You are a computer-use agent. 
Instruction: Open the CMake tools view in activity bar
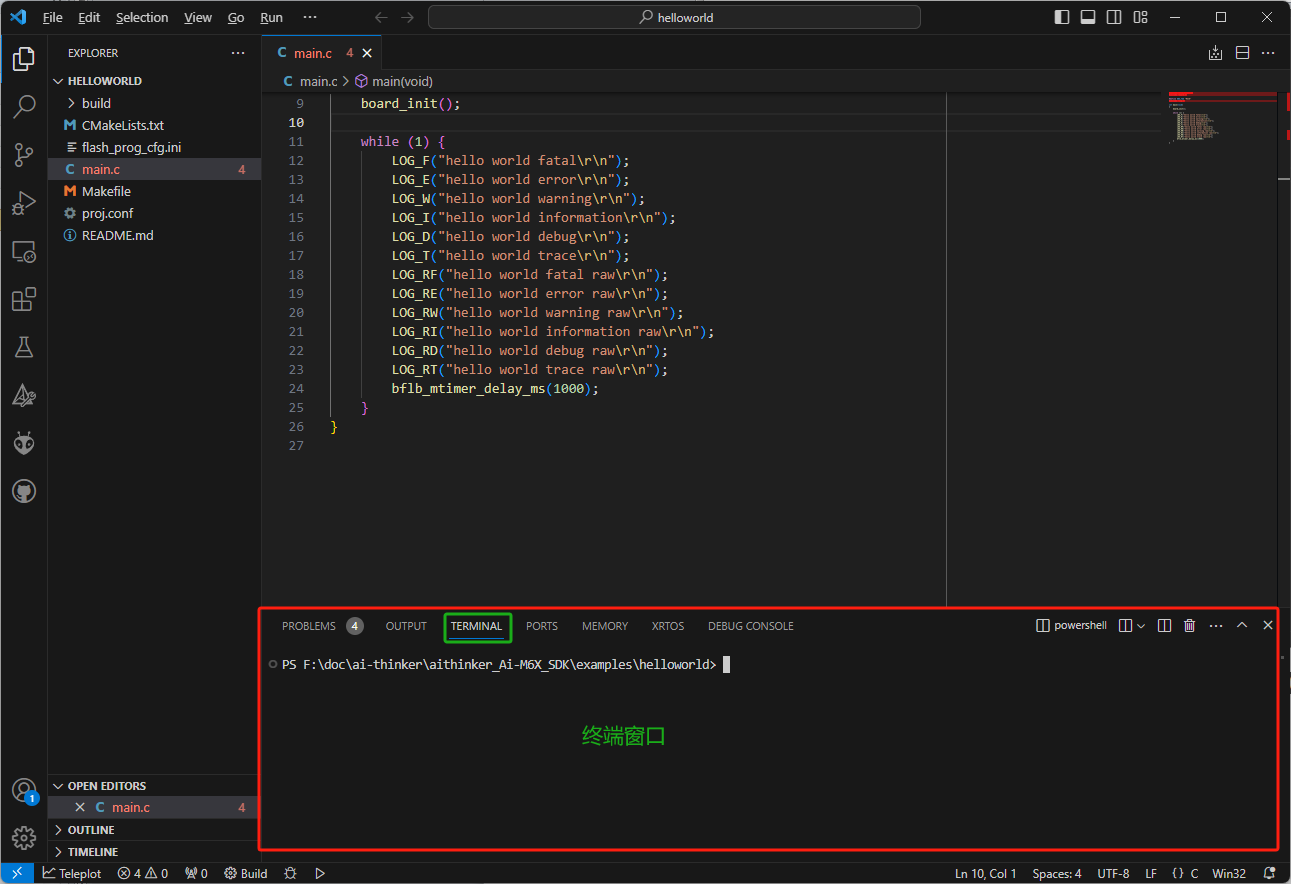24,395
